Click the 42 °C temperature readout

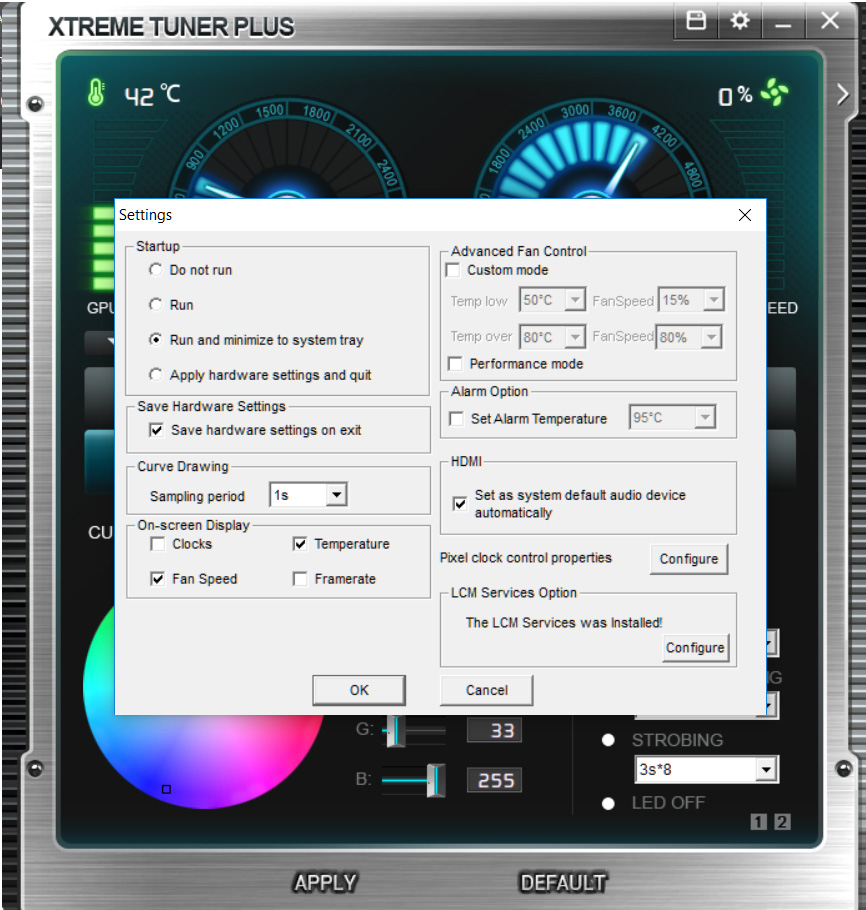[152, 95]
